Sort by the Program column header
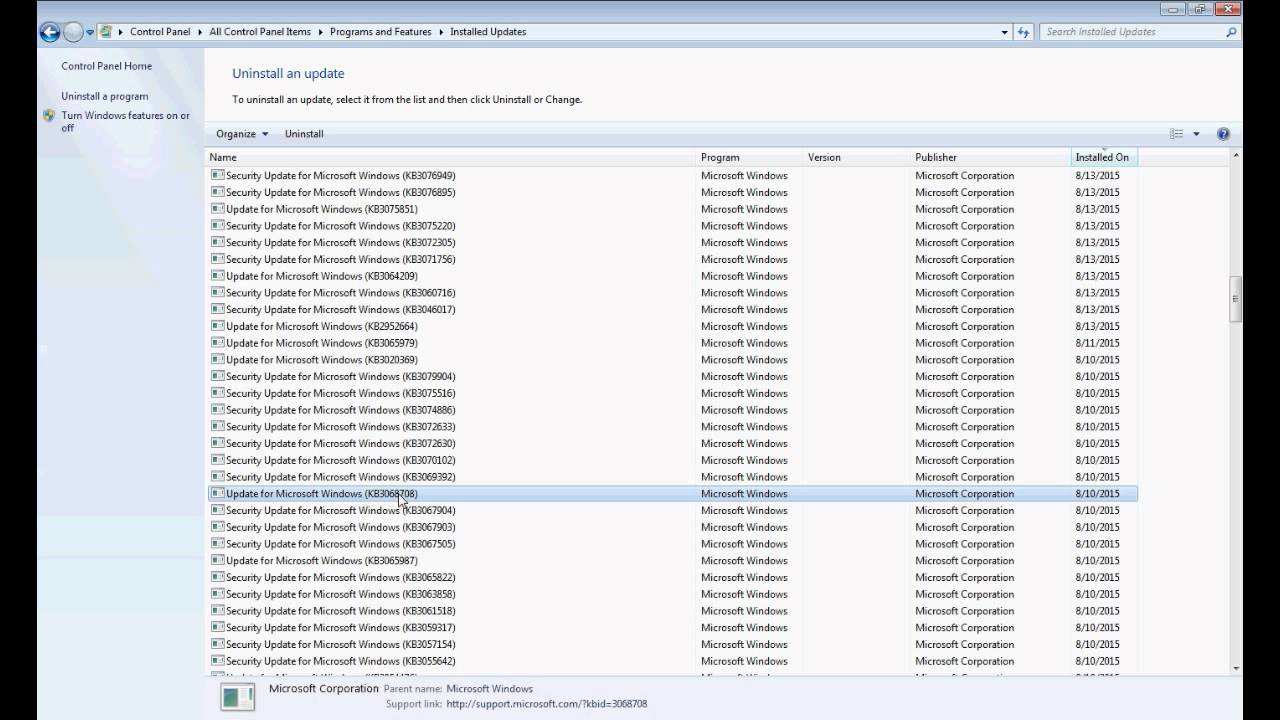This screenshot has height=720, width=1280. tap(750, 157)
